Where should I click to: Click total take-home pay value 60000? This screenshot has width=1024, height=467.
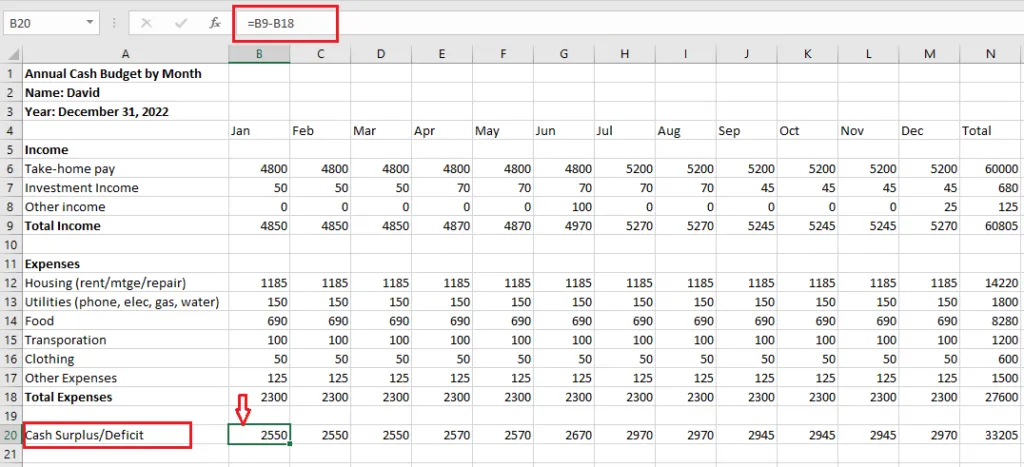pos(991,169)
